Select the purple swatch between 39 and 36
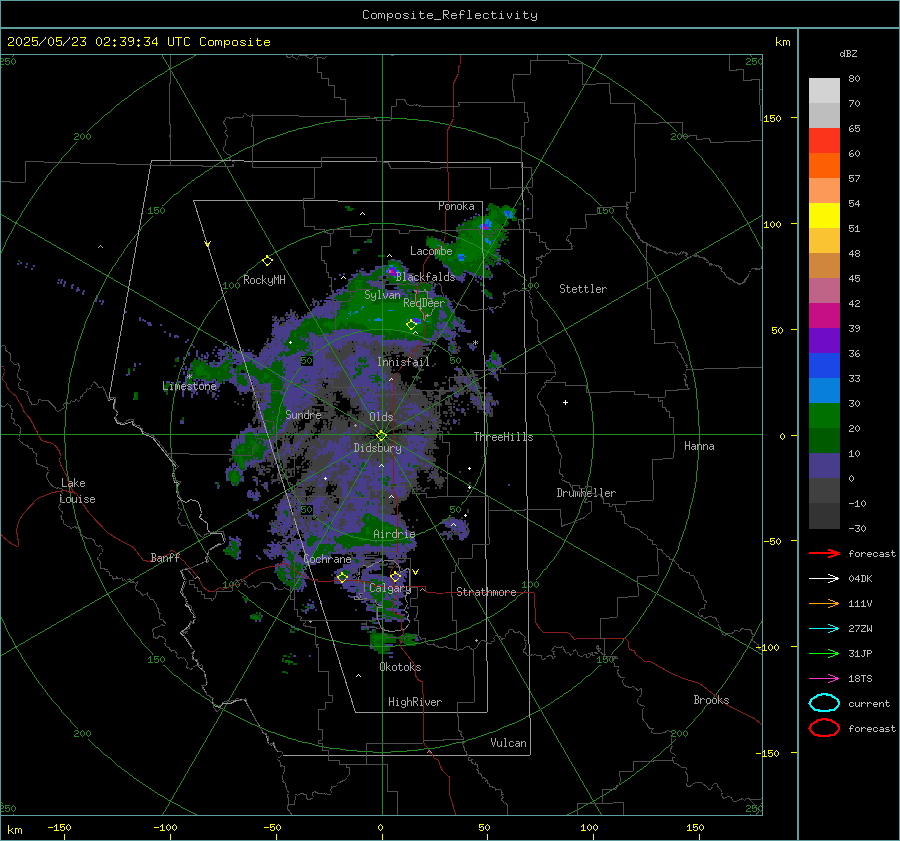This screenshot has height=841, width=900. tap(824, 341)
